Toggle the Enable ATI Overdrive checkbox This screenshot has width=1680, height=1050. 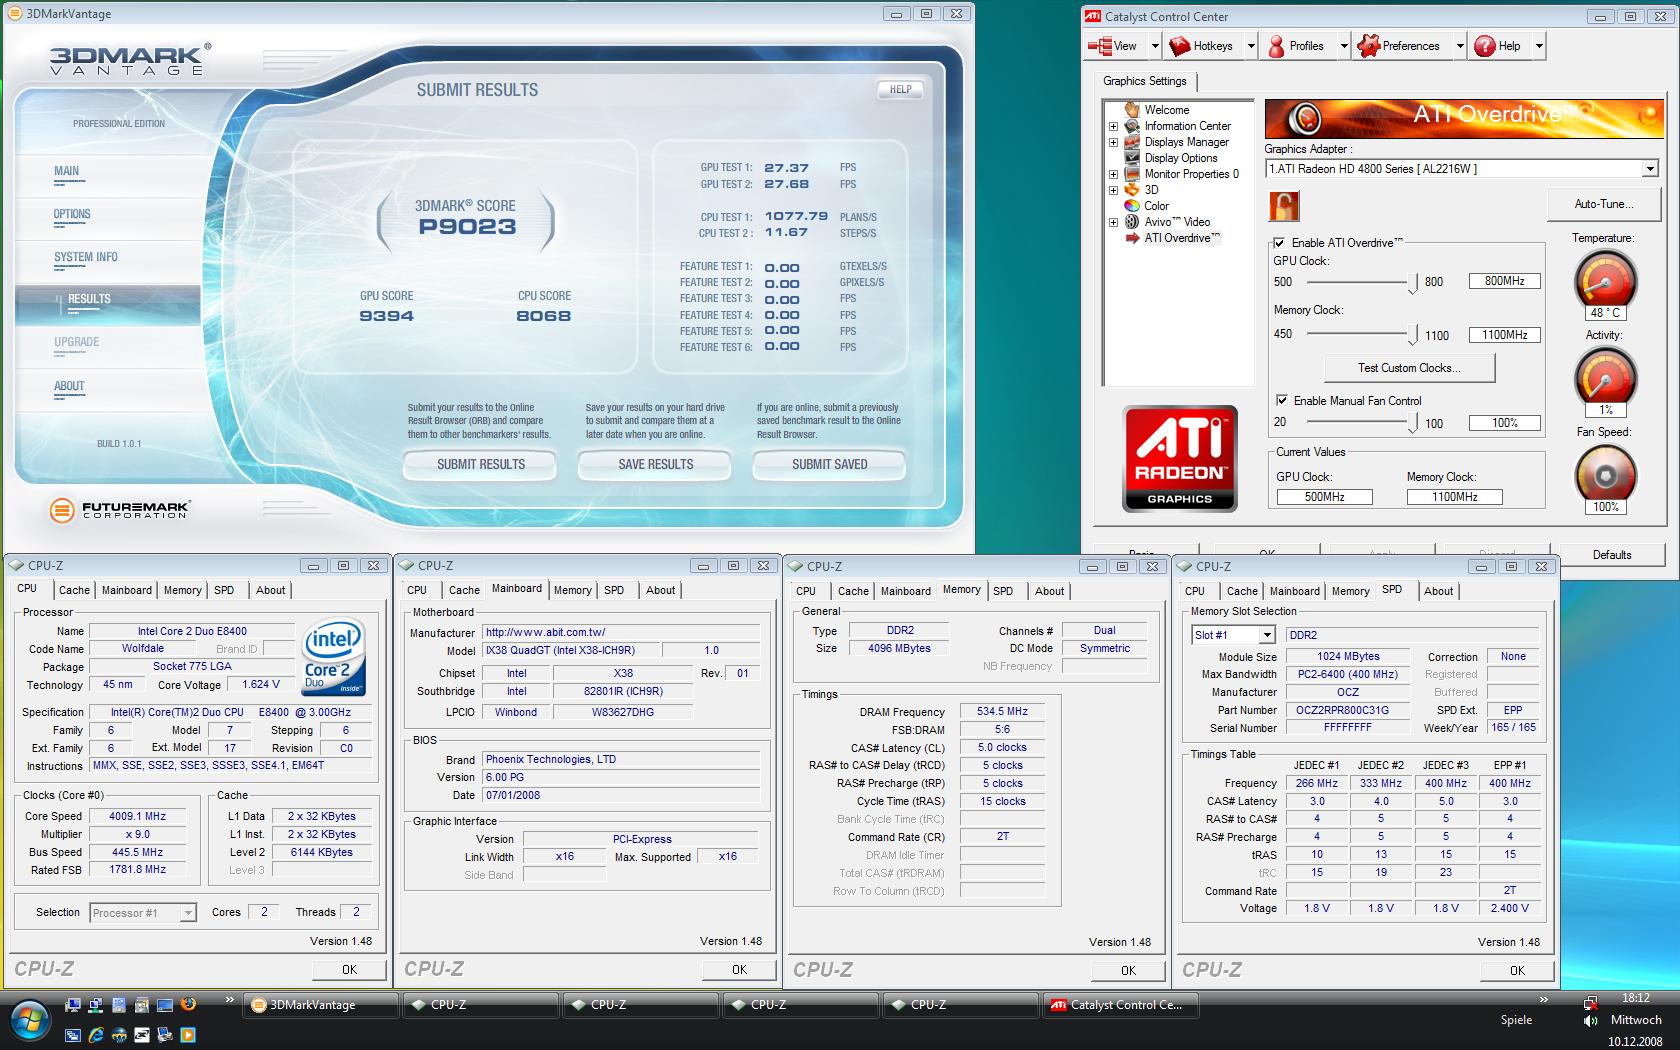pos(1279,243)
